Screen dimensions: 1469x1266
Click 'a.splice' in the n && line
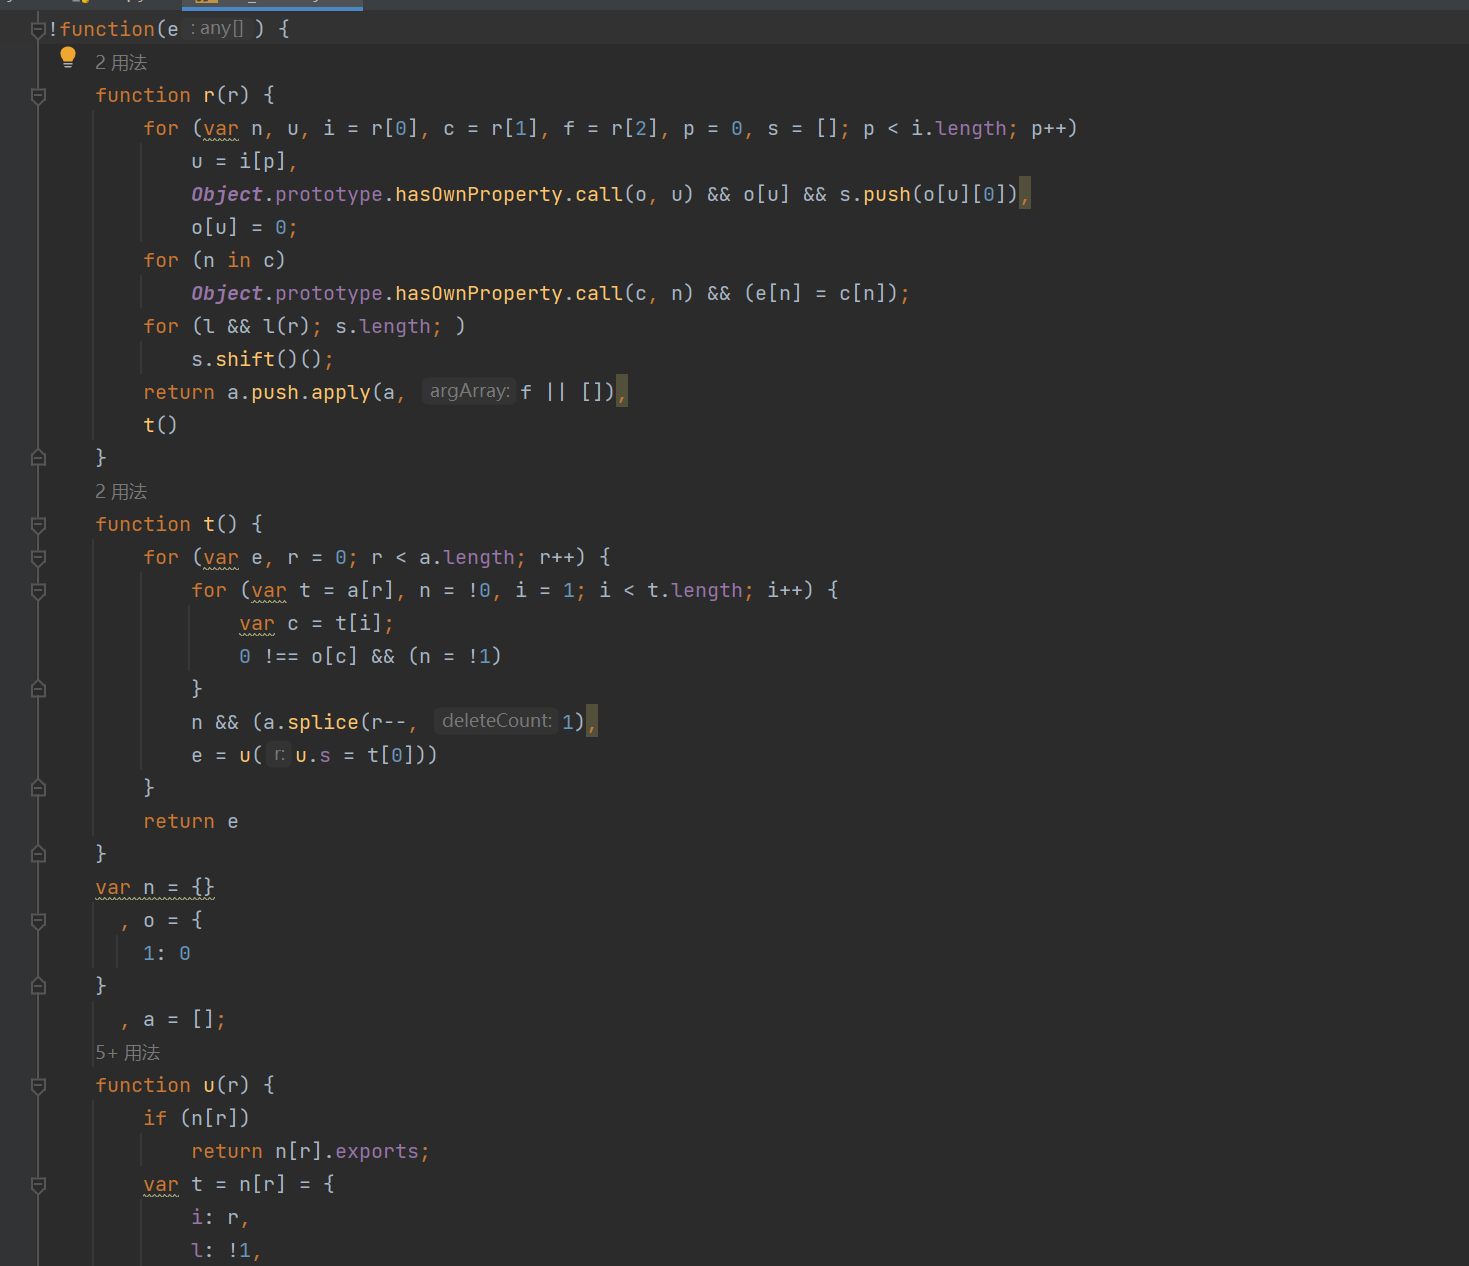tap(311, 722)
